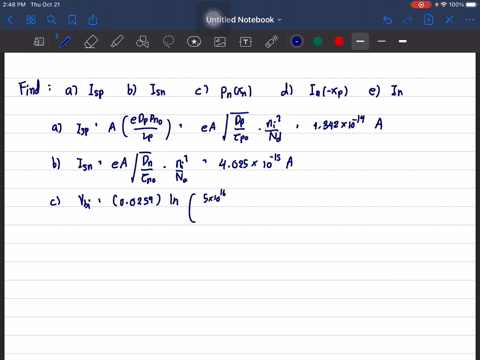Select the Lasso selection tool

[168, 42]
